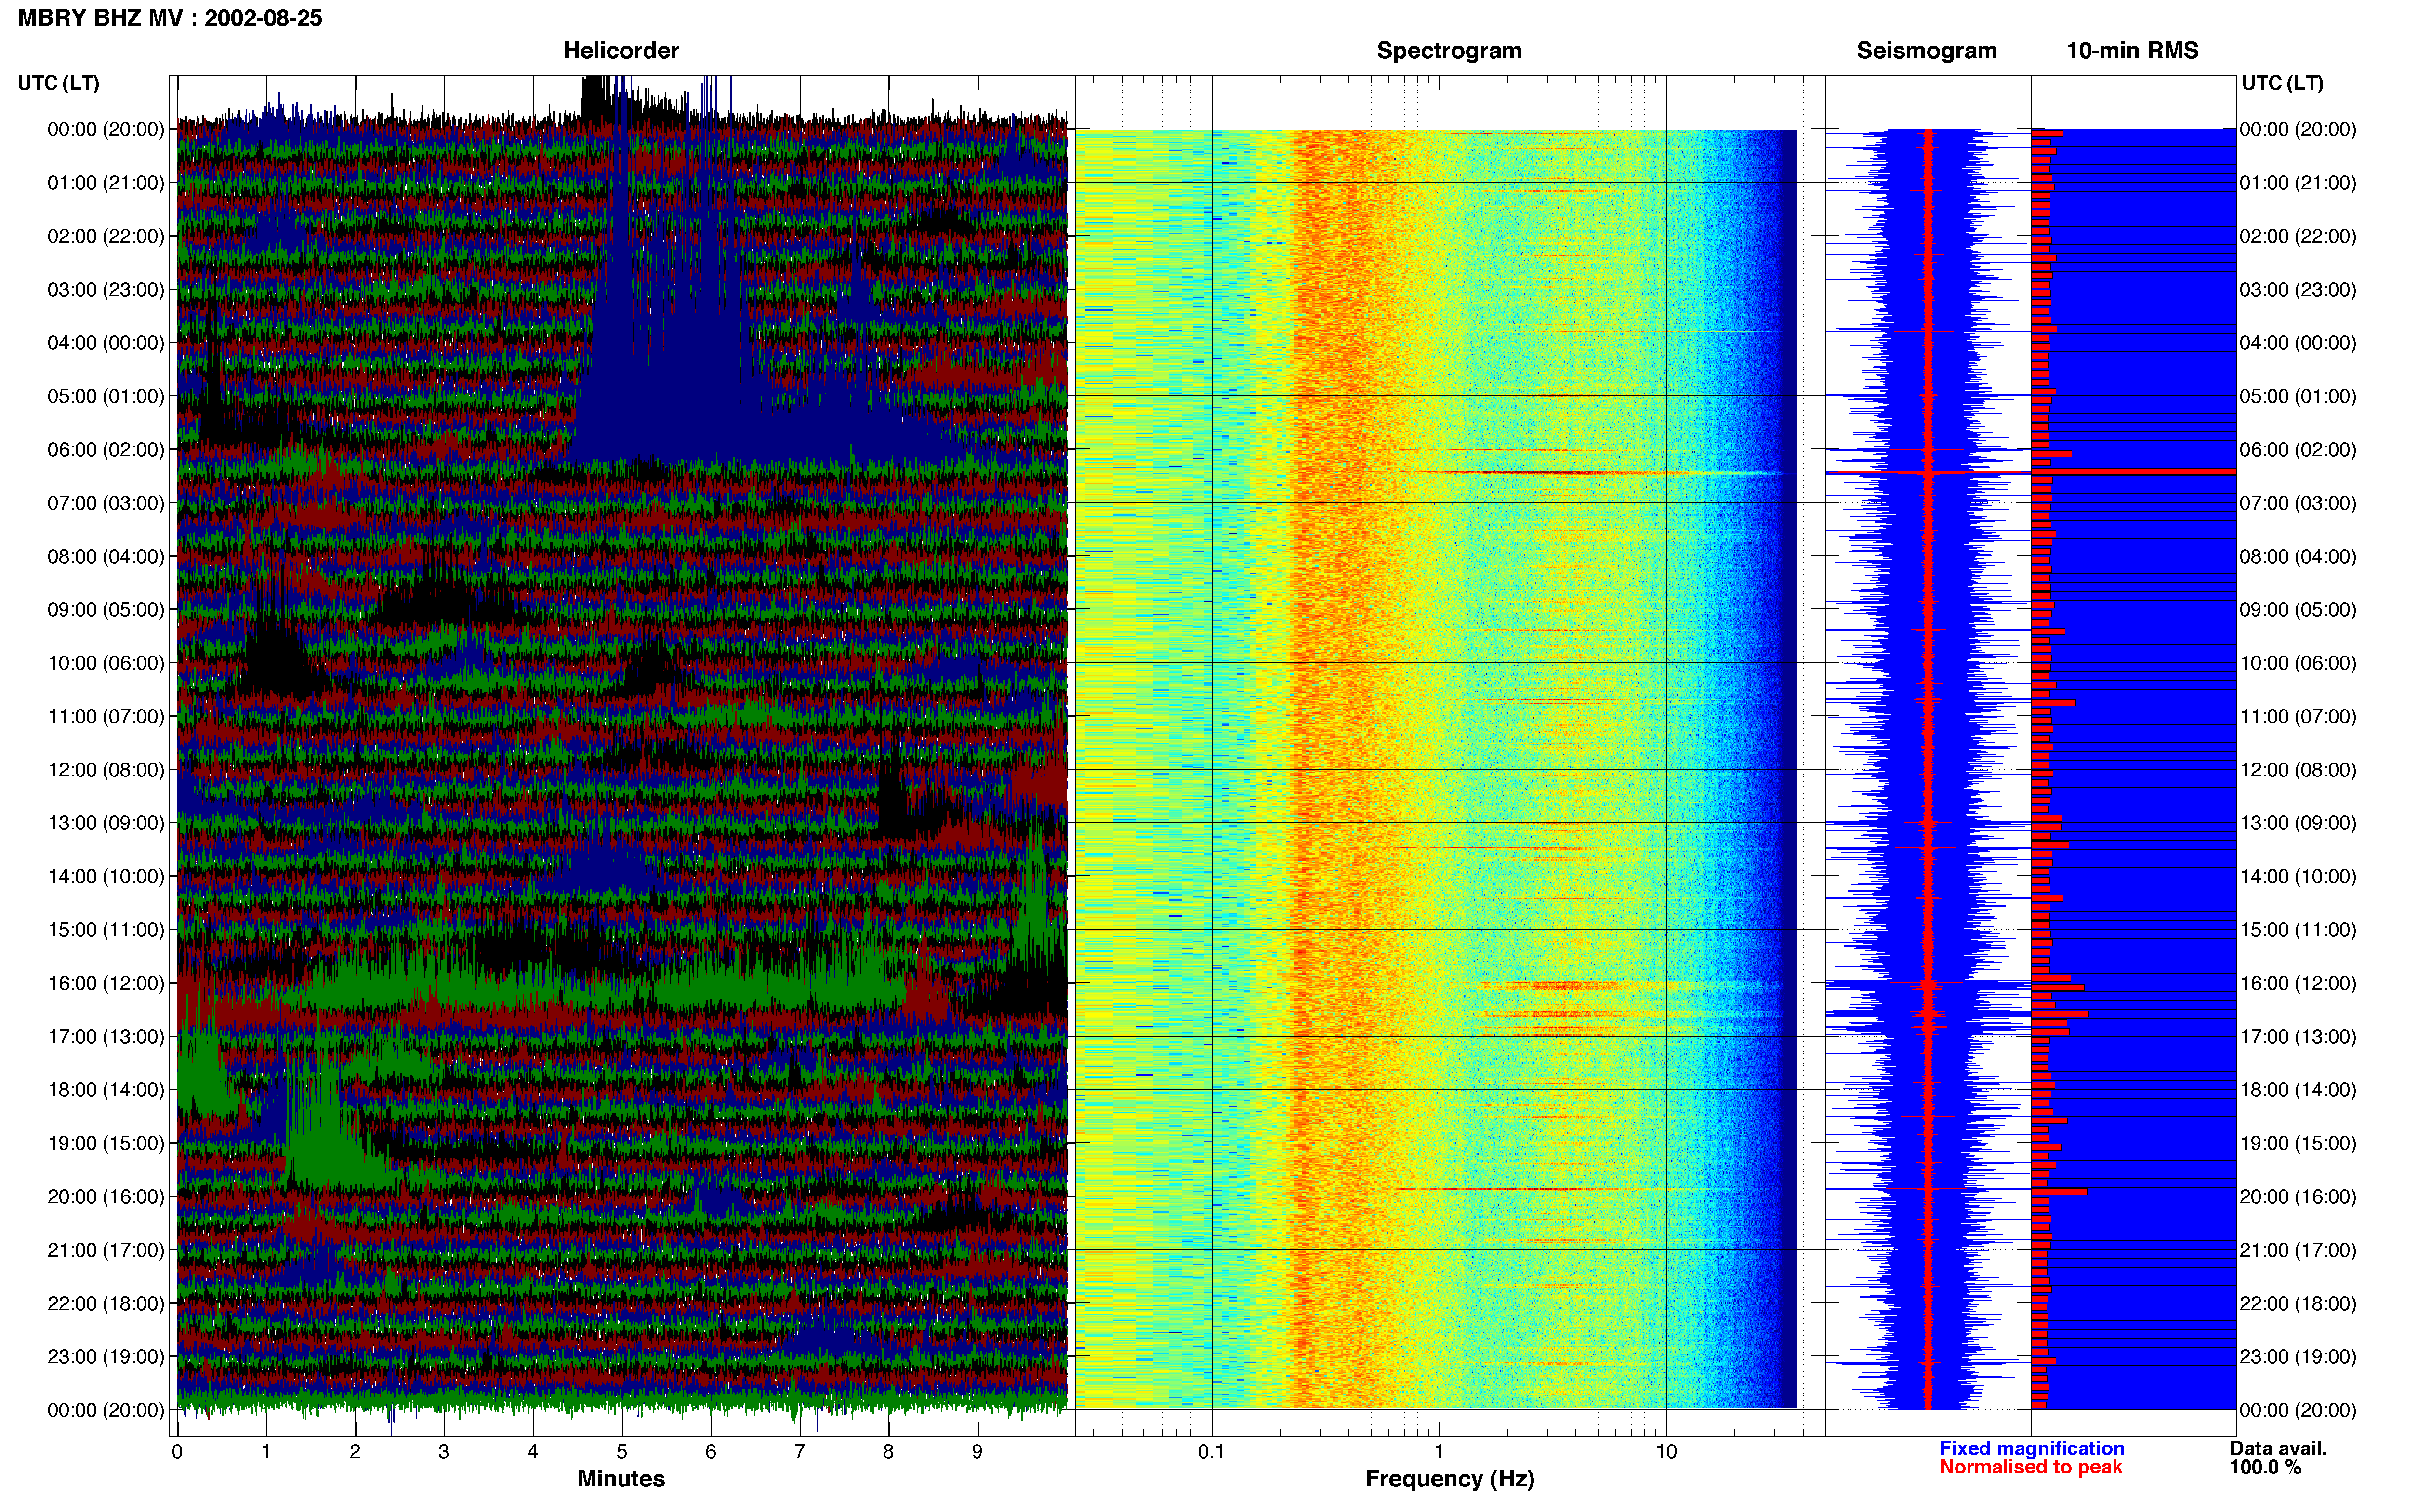Click RMS-side time label '17:00 (13:00)'
This screenshot has height=1512, width=2418.
(2298, 1037)
